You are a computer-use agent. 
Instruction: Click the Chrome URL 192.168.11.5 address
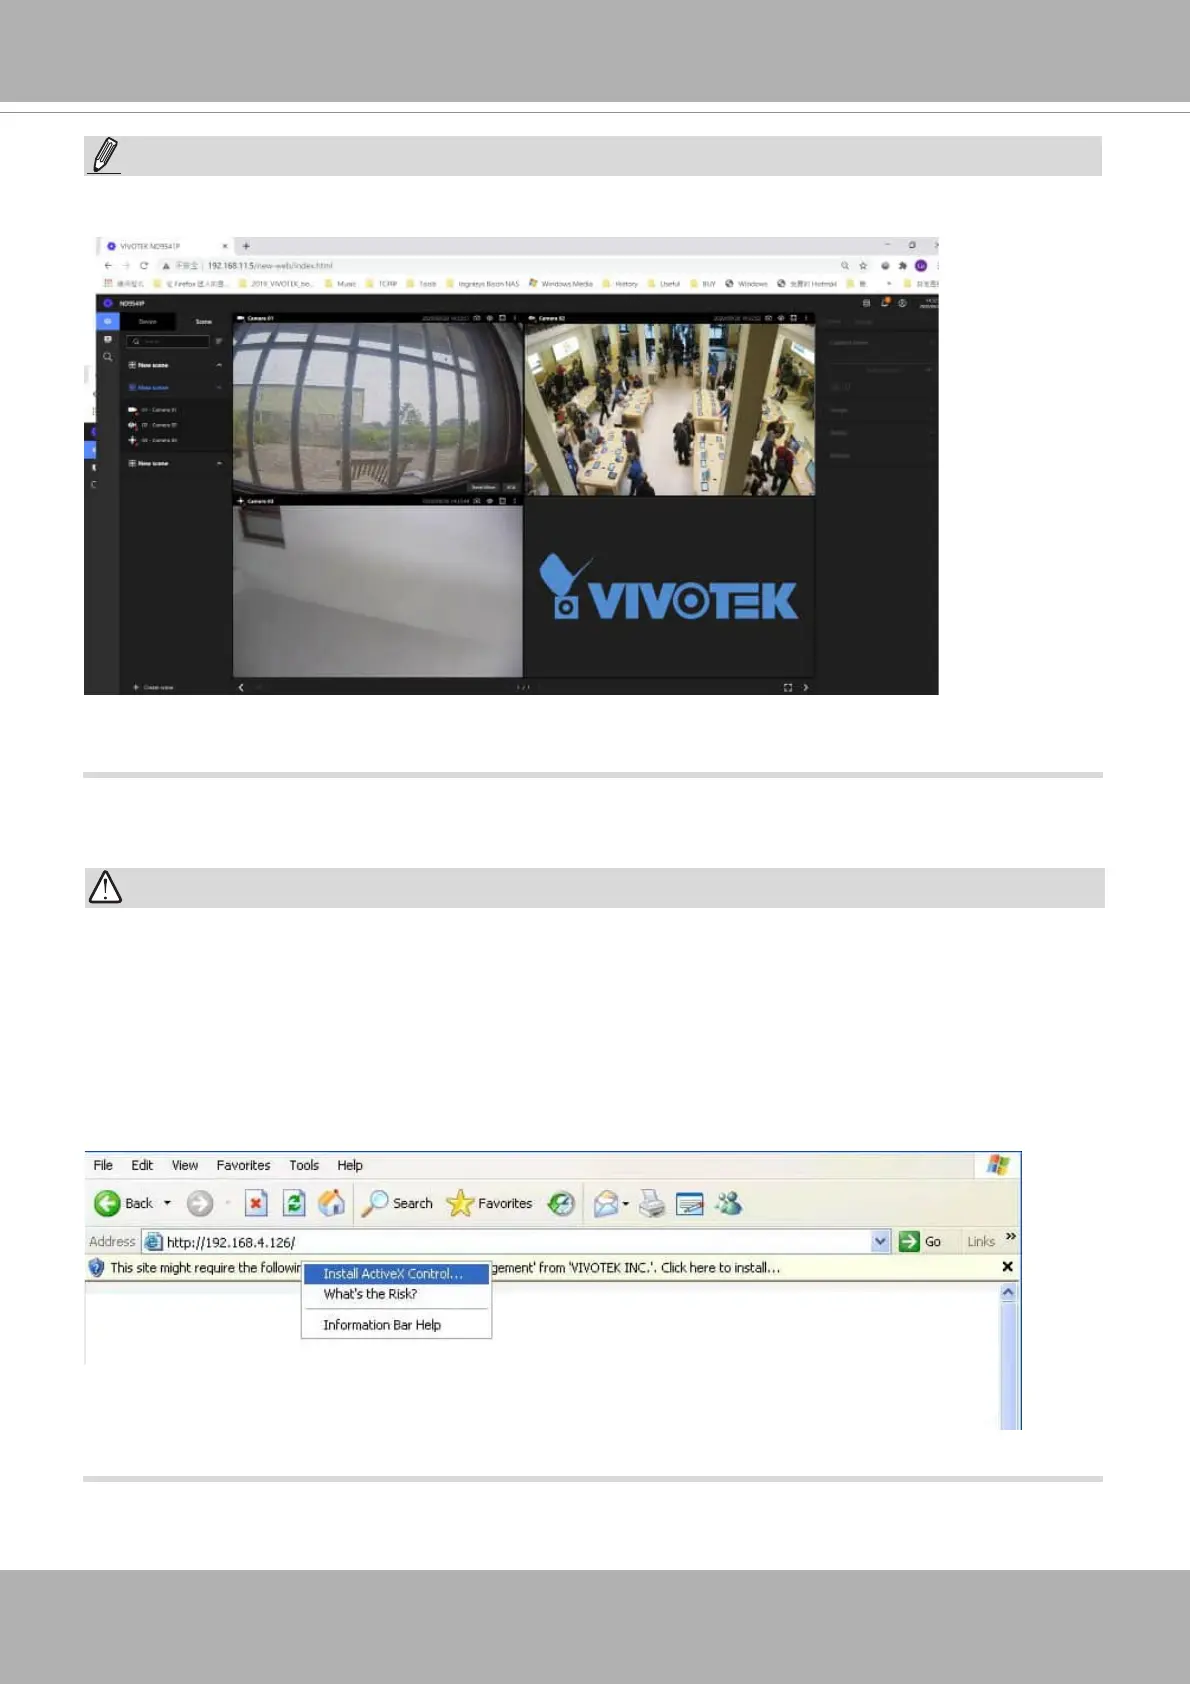click(270, 266)
